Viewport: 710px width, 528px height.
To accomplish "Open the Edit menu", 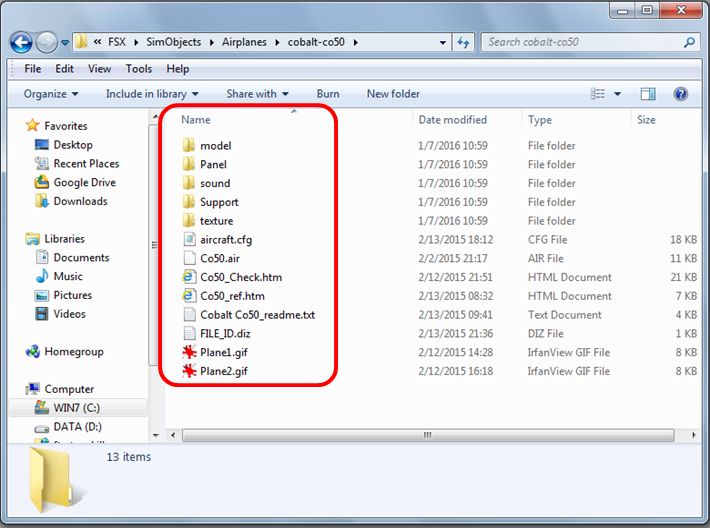I will [x=64, y=69].
